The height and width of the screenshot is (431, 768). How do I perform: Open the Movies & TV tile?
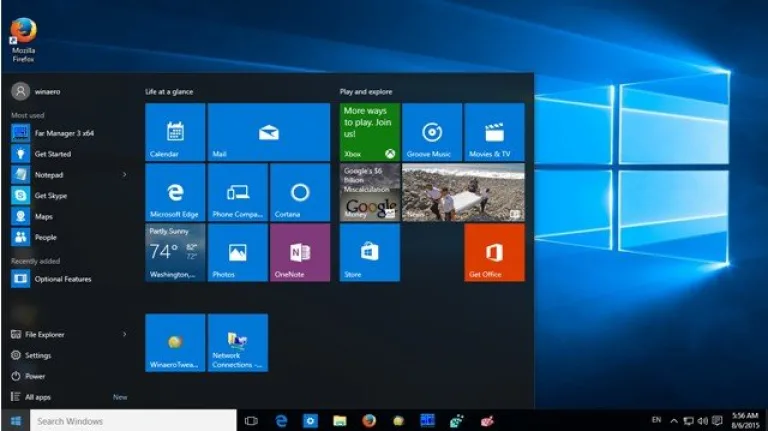point(494,132)
